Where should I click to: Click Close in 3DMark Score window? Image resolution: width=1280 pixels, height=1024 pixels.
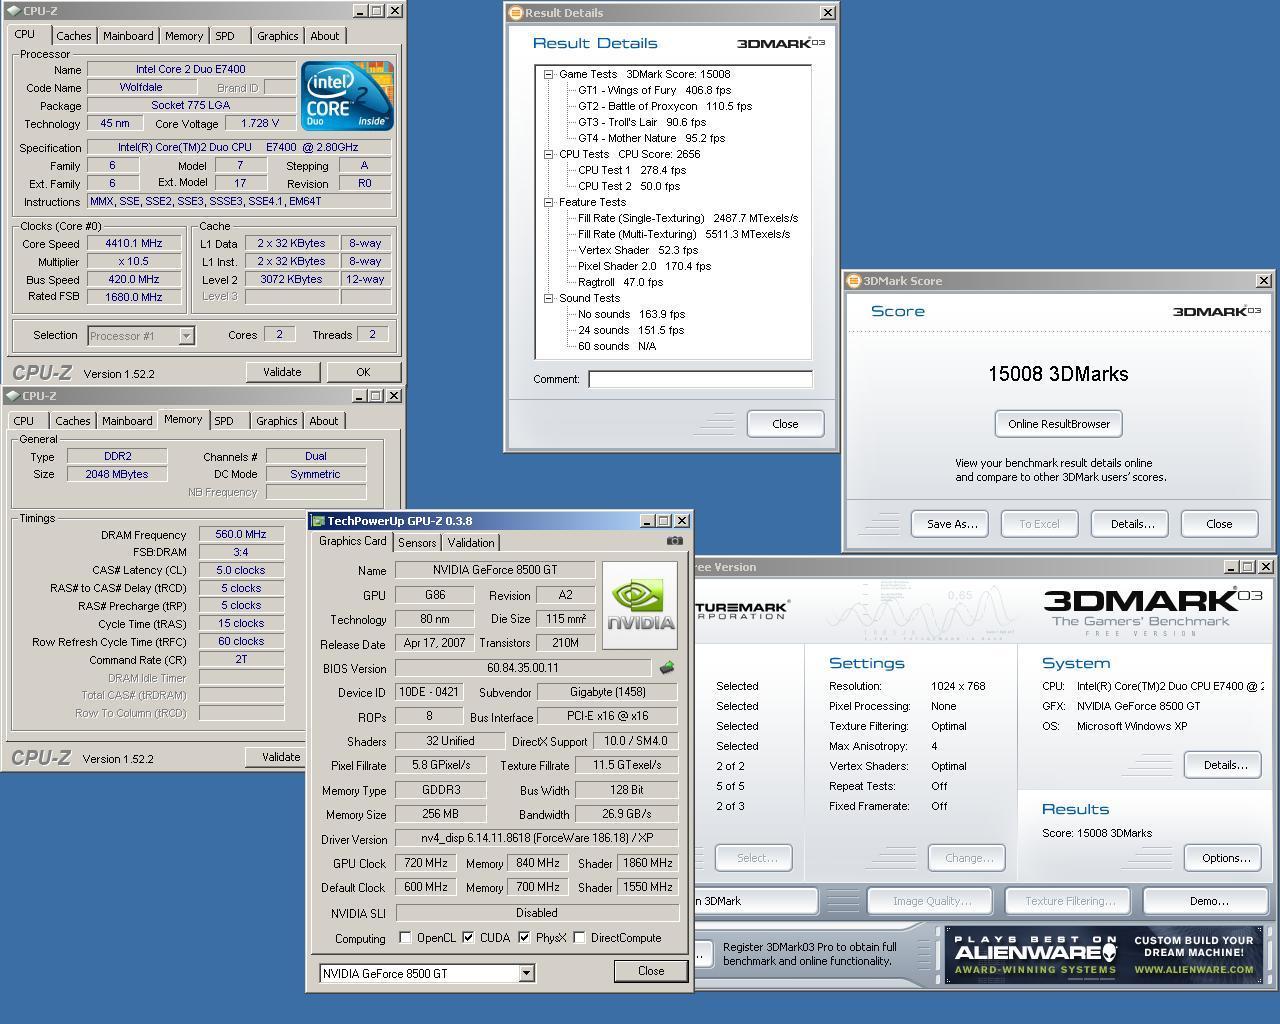[1219, 524]
